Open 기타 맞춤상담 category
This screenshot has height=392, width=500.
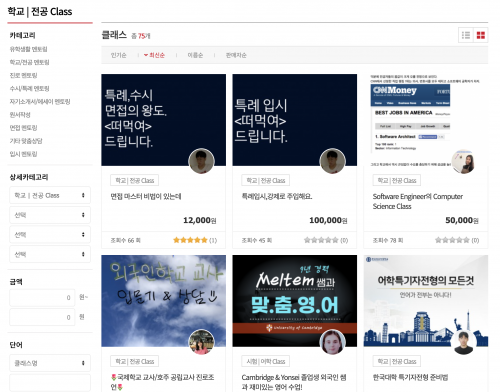[26, 141]
